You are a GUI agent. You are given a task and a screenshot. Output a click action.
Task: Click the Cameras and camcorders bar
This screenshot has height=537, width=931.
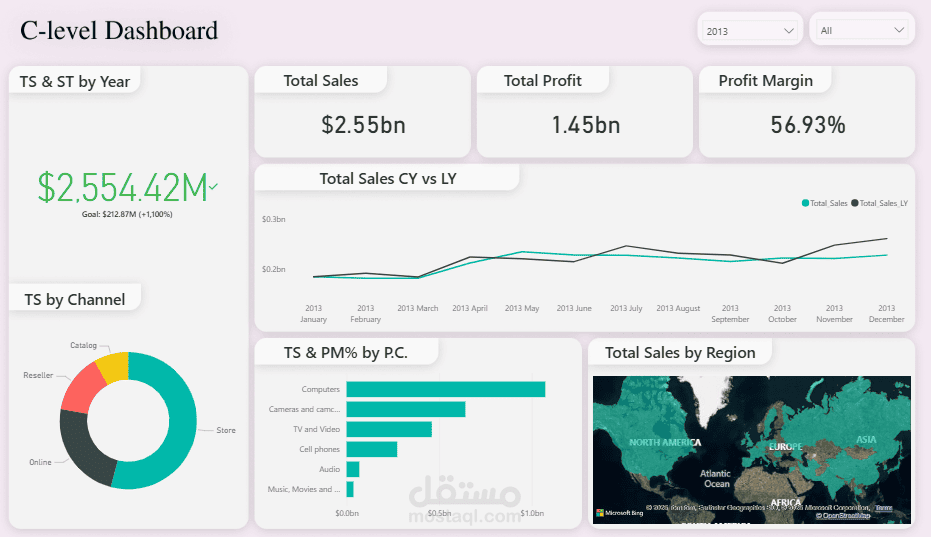click(x=406, y=409)
